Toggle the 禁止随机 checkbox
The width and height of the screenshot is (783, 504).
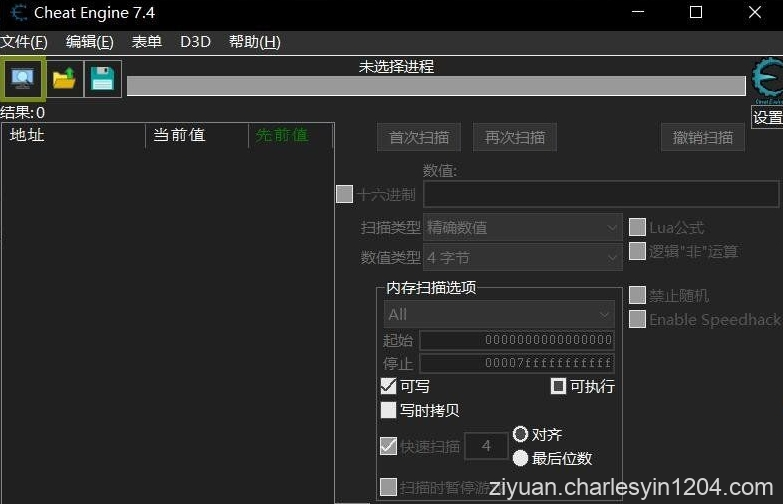click(637, 295)
